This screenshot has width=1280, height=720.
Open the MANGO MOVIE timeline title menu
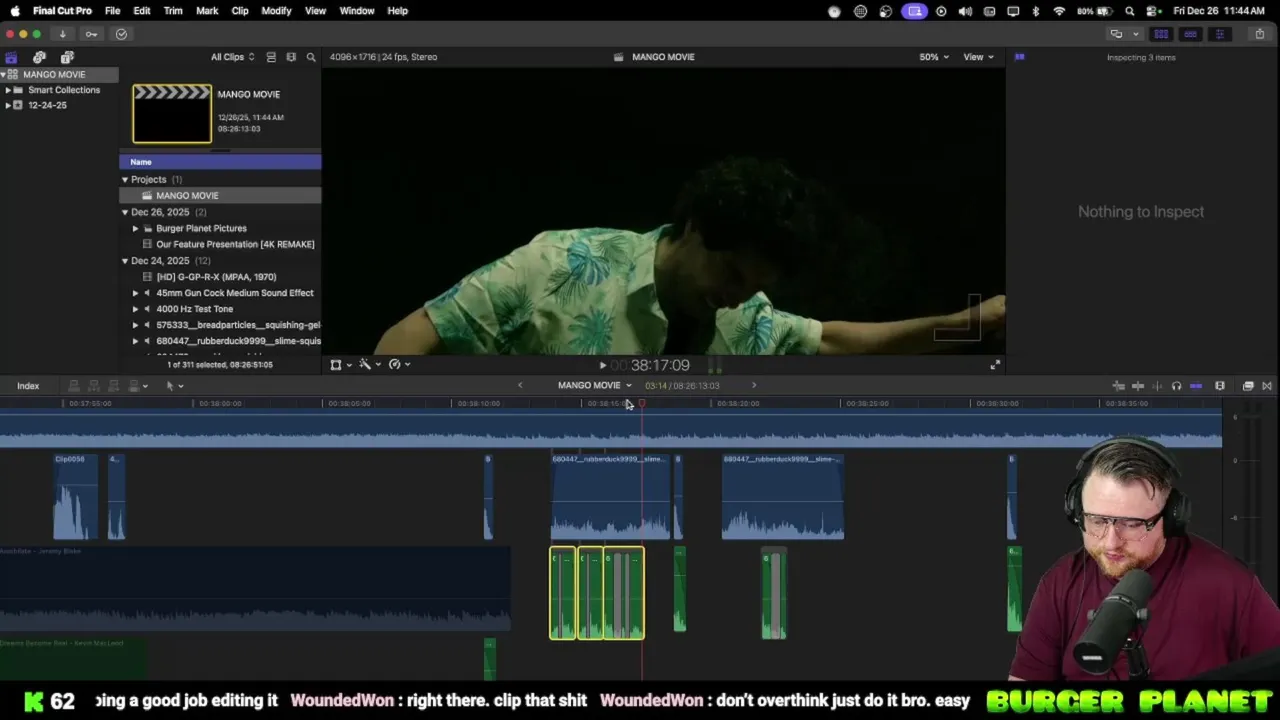[x=594, y=385]
